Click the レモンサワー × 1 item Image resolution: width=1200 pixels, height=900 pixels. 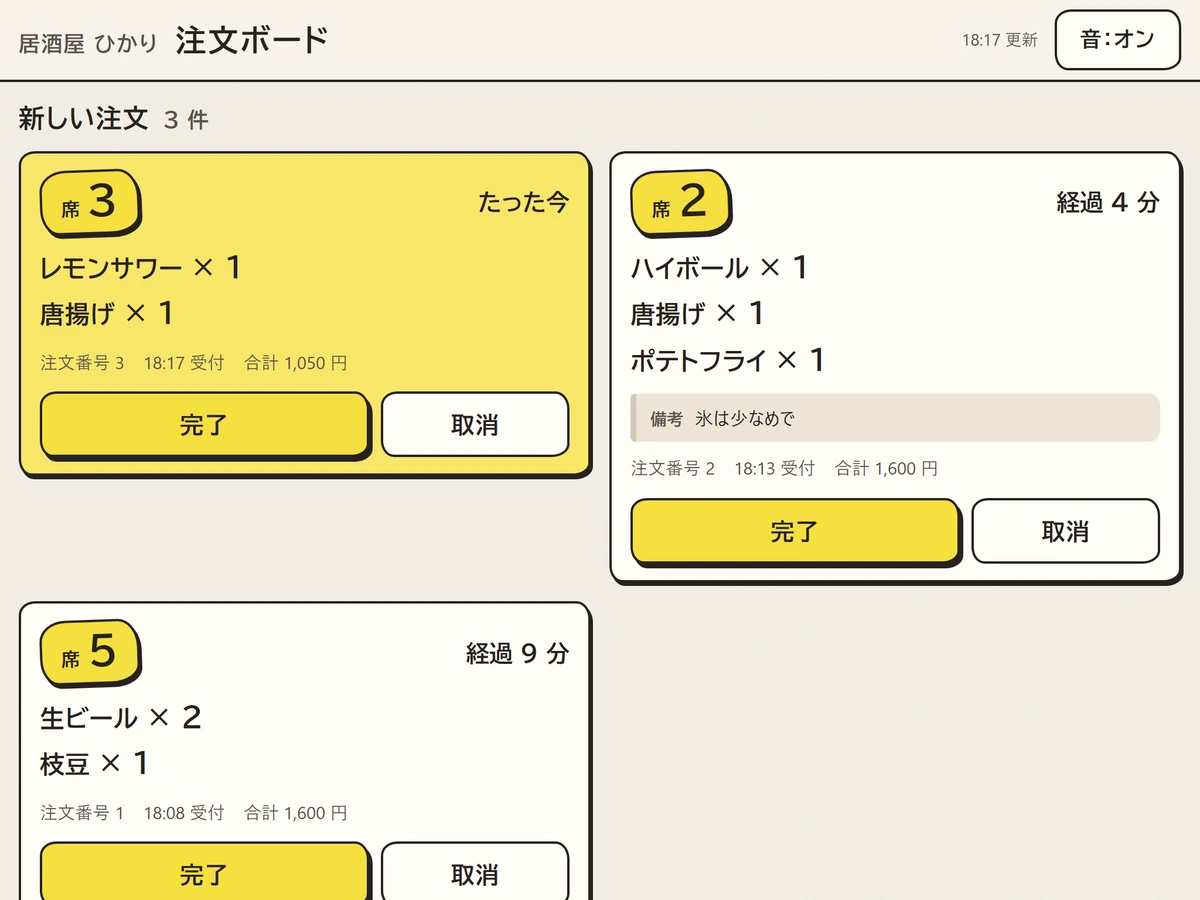point(141,267)
